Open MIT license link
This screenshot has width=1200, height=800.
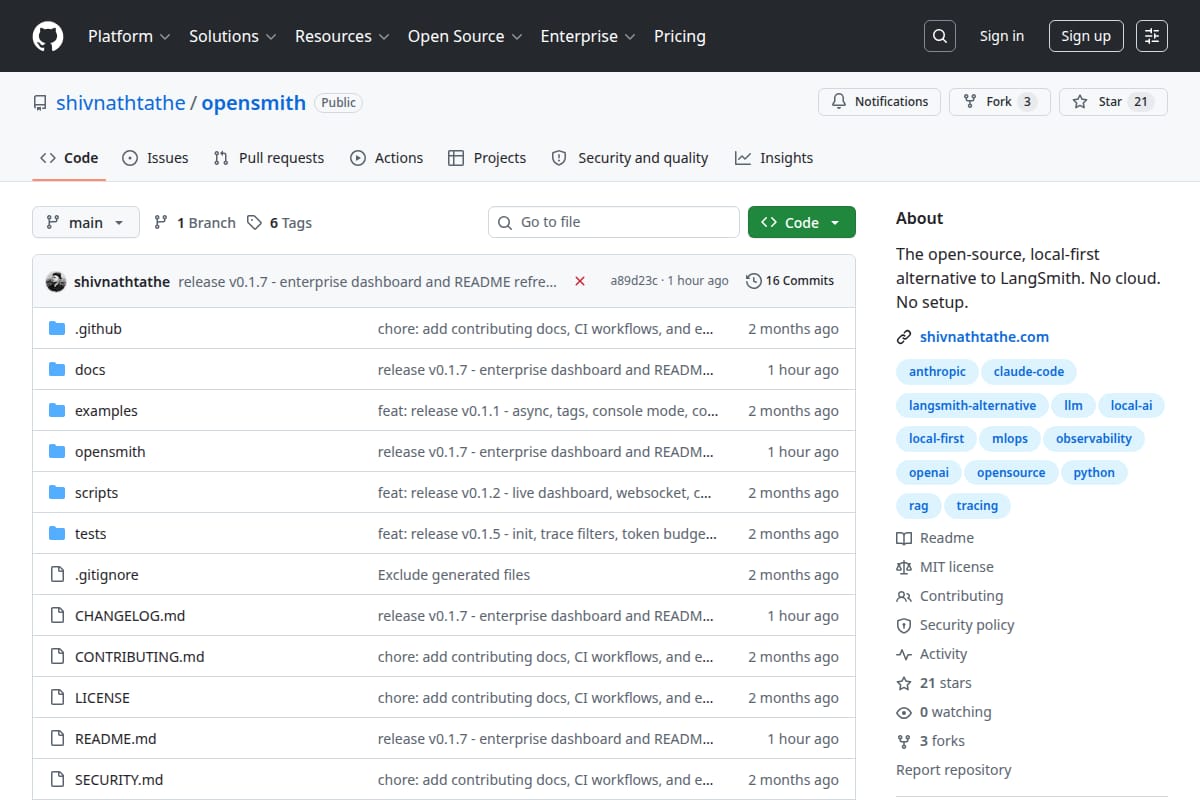click(x=945, y=567)
